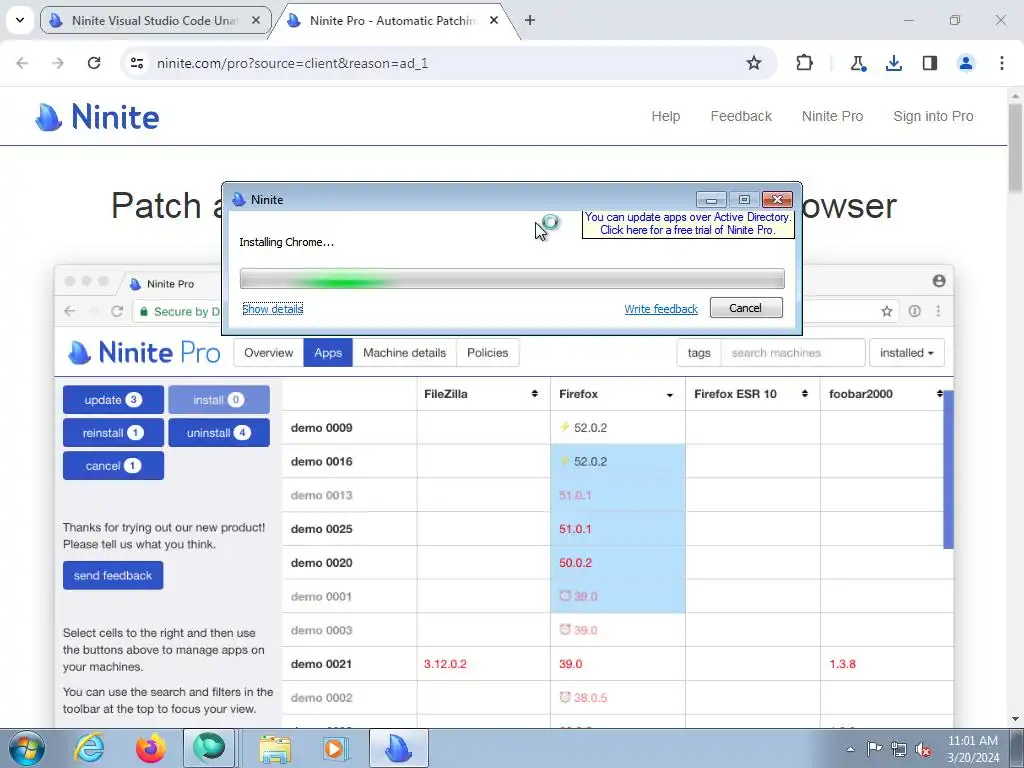This screenshot has width=1024, height=768.
Task: Select FileZilla 3.12.0.2 cell for demo 0021
Action: pyautogui.click(x=483, y=664)
